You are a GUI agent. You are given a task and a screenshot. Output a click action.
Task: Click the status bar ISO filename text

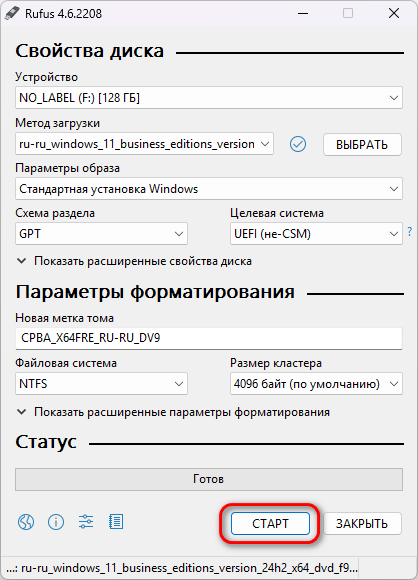[x=182, y=568]
